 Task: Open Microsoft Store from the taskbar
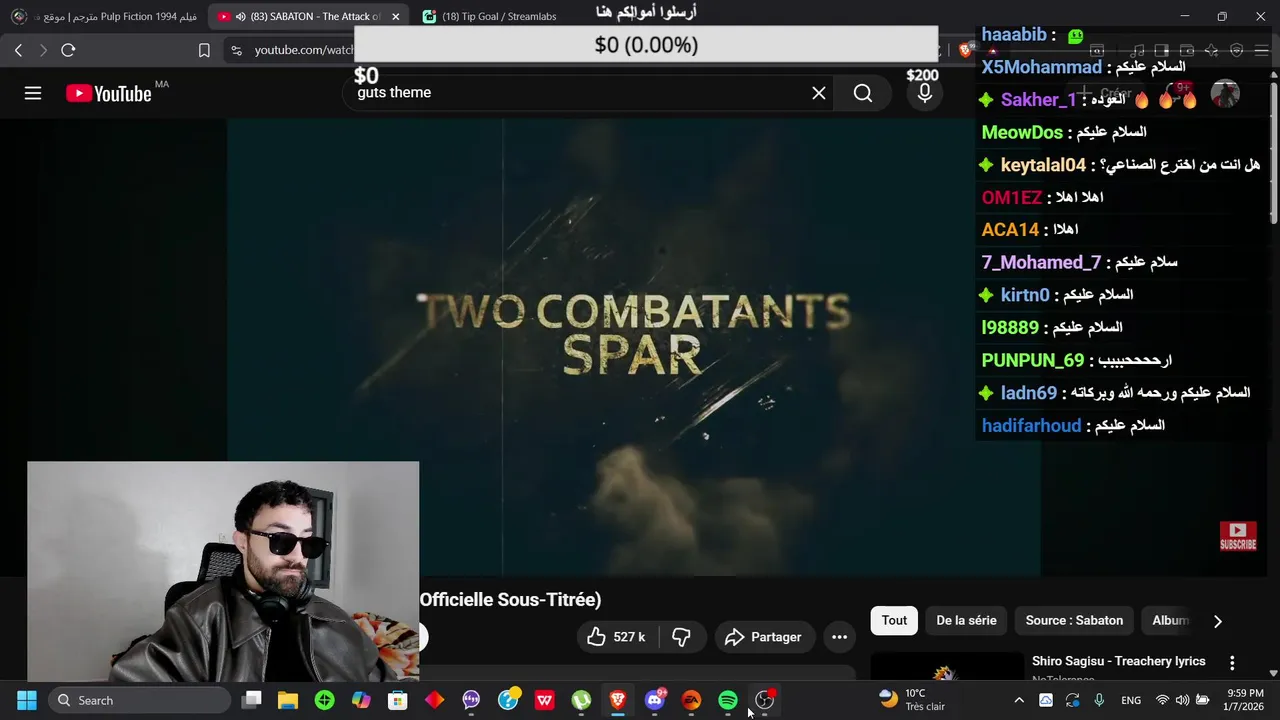[398, 700]
